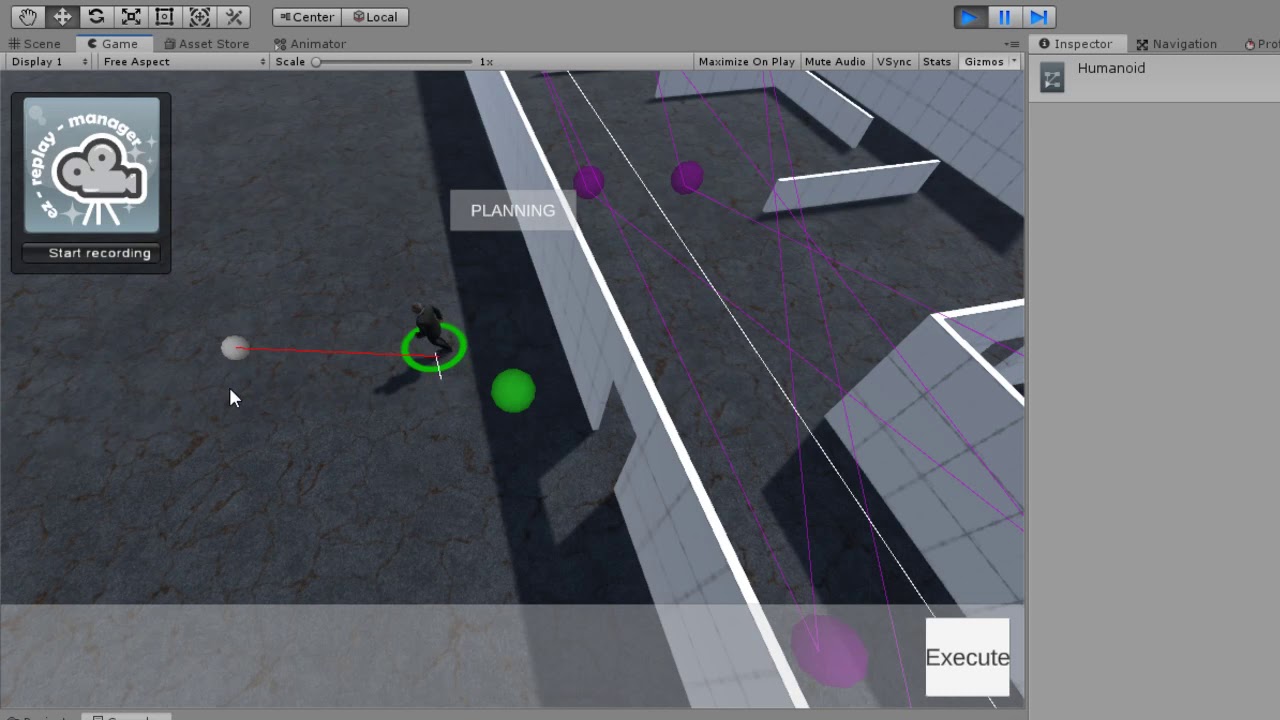Open the Free Aspect dropdown
The height and width of the screenshot is (720, 1280).
pos(185,62)
